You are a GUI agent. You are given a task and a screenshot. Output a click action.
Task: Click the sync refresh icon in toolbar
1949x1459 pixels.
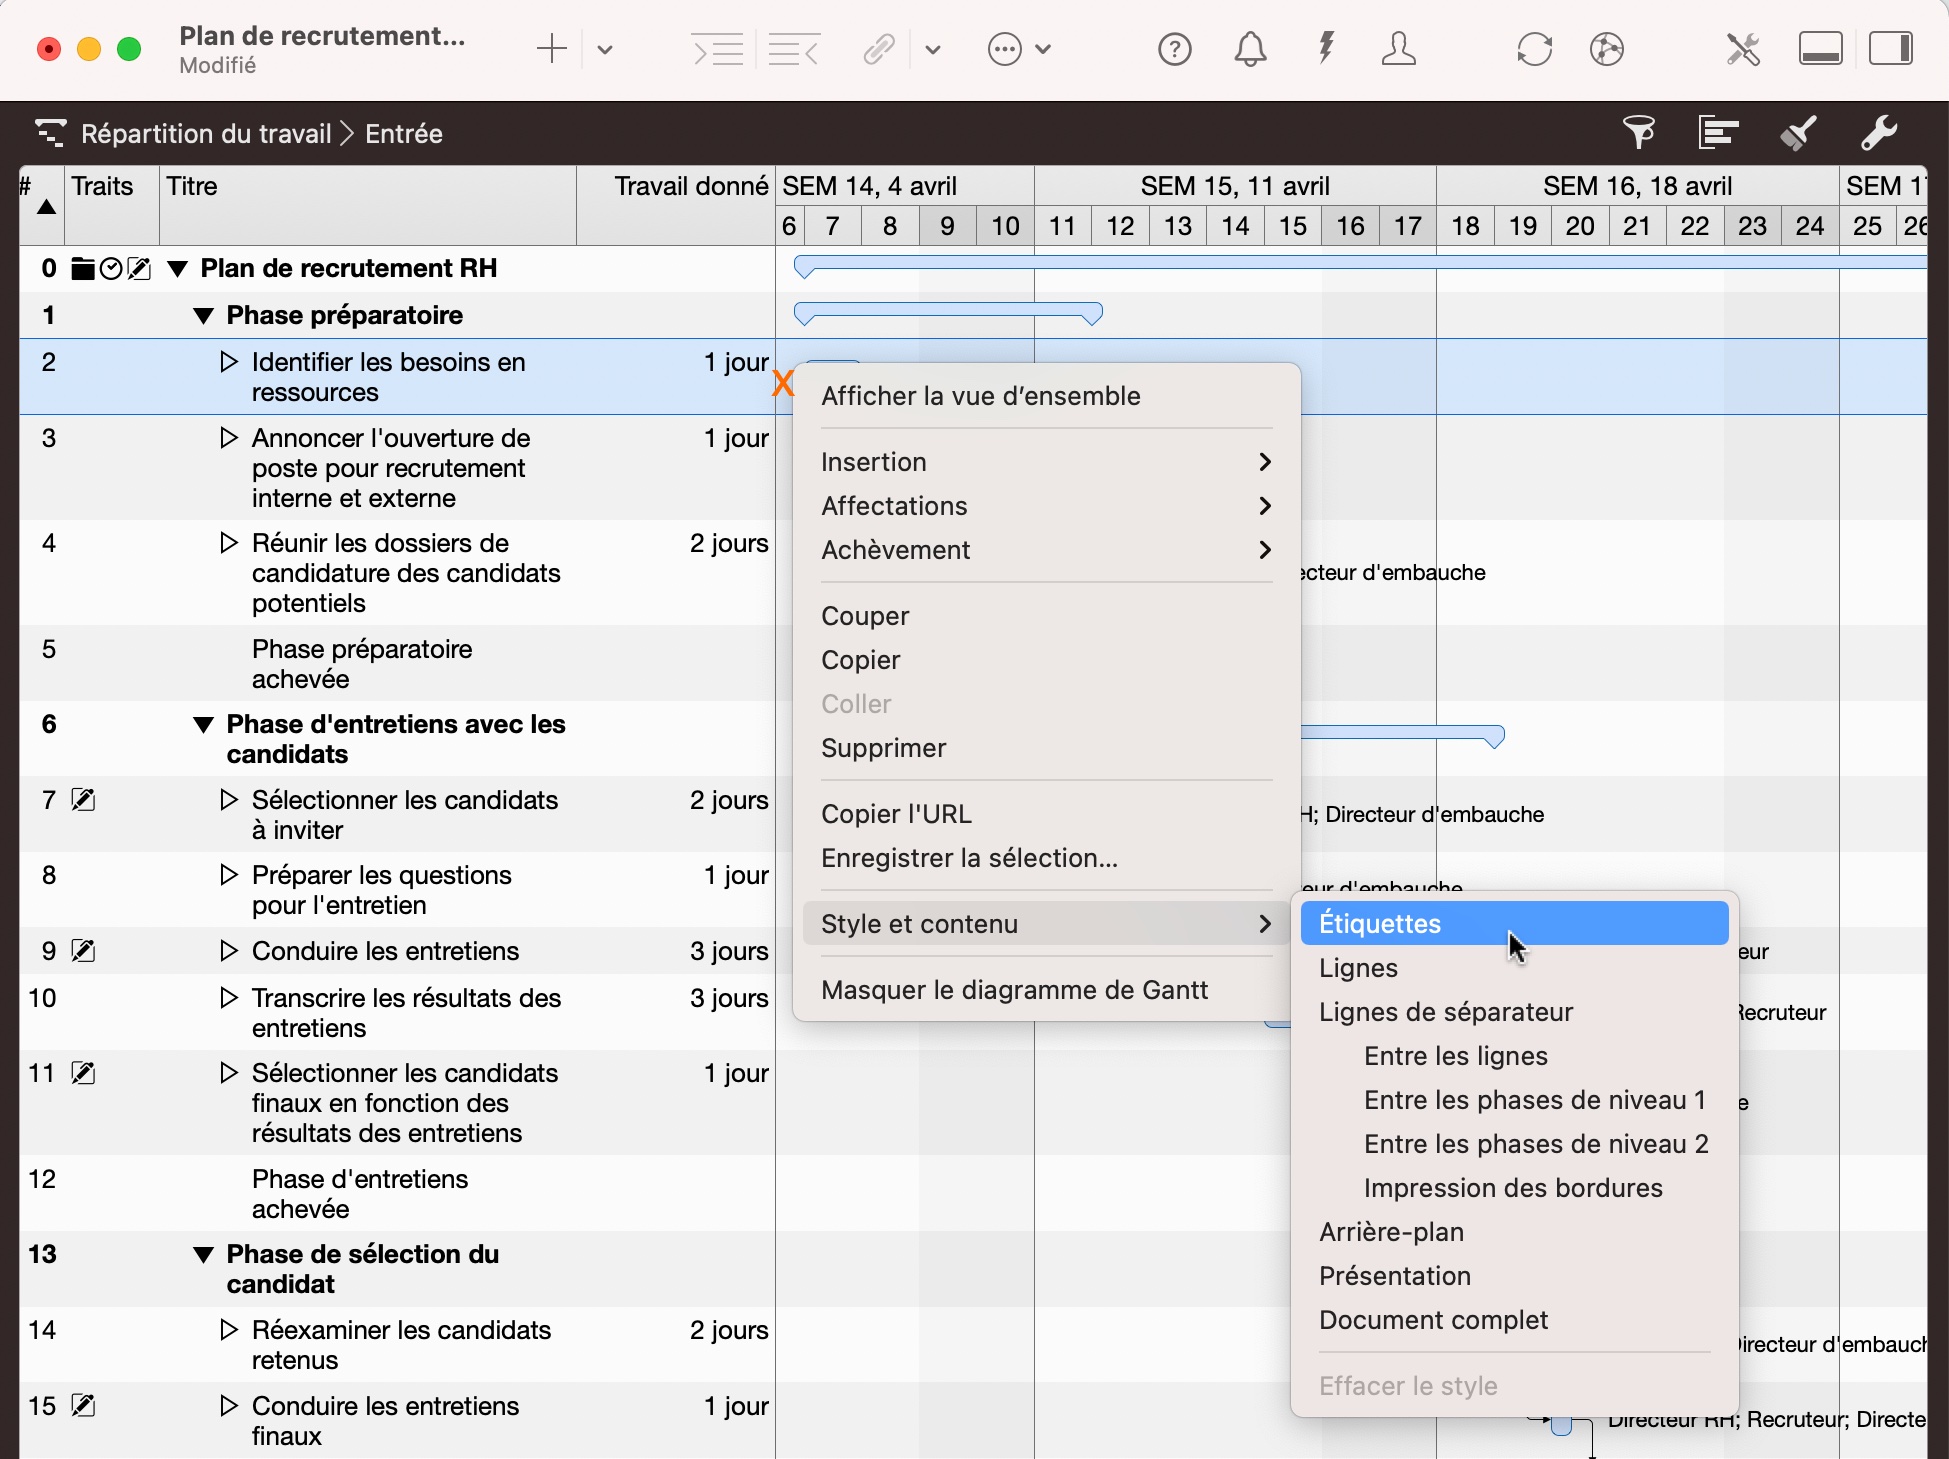click(1535, 48)
